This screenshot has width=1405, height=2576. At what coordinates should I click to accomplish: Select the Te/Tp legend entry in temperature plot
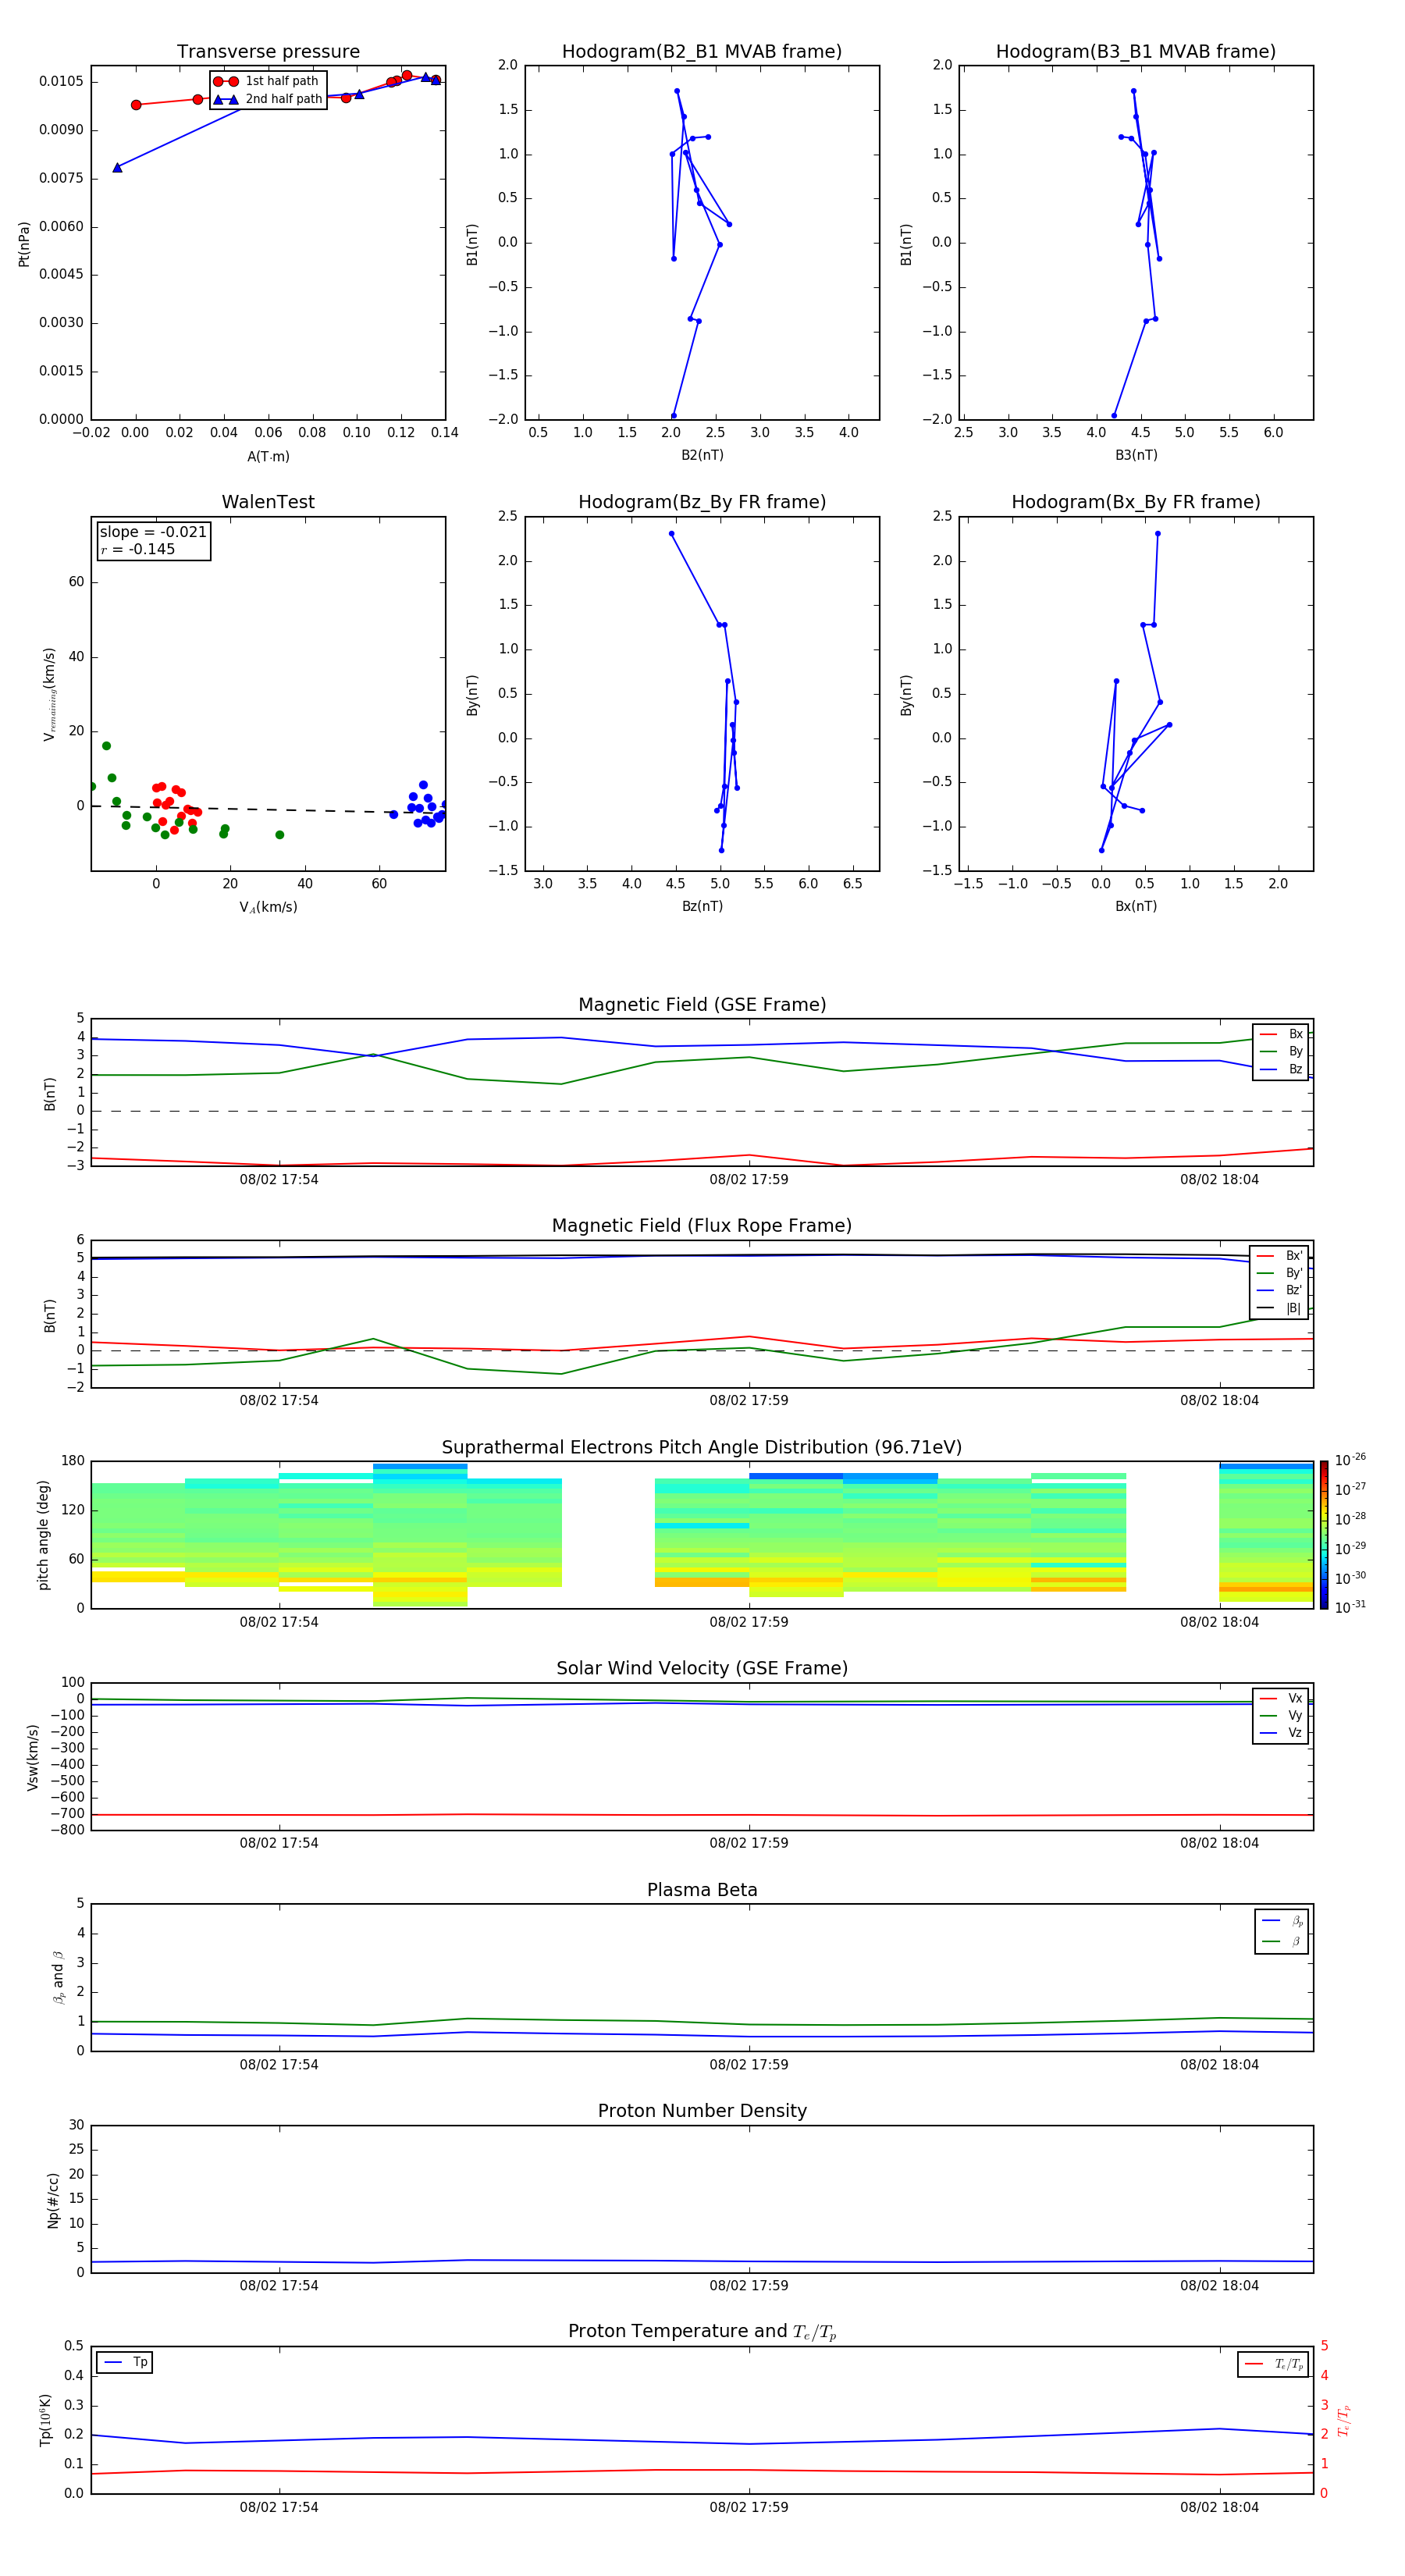pos(1273,2364)
